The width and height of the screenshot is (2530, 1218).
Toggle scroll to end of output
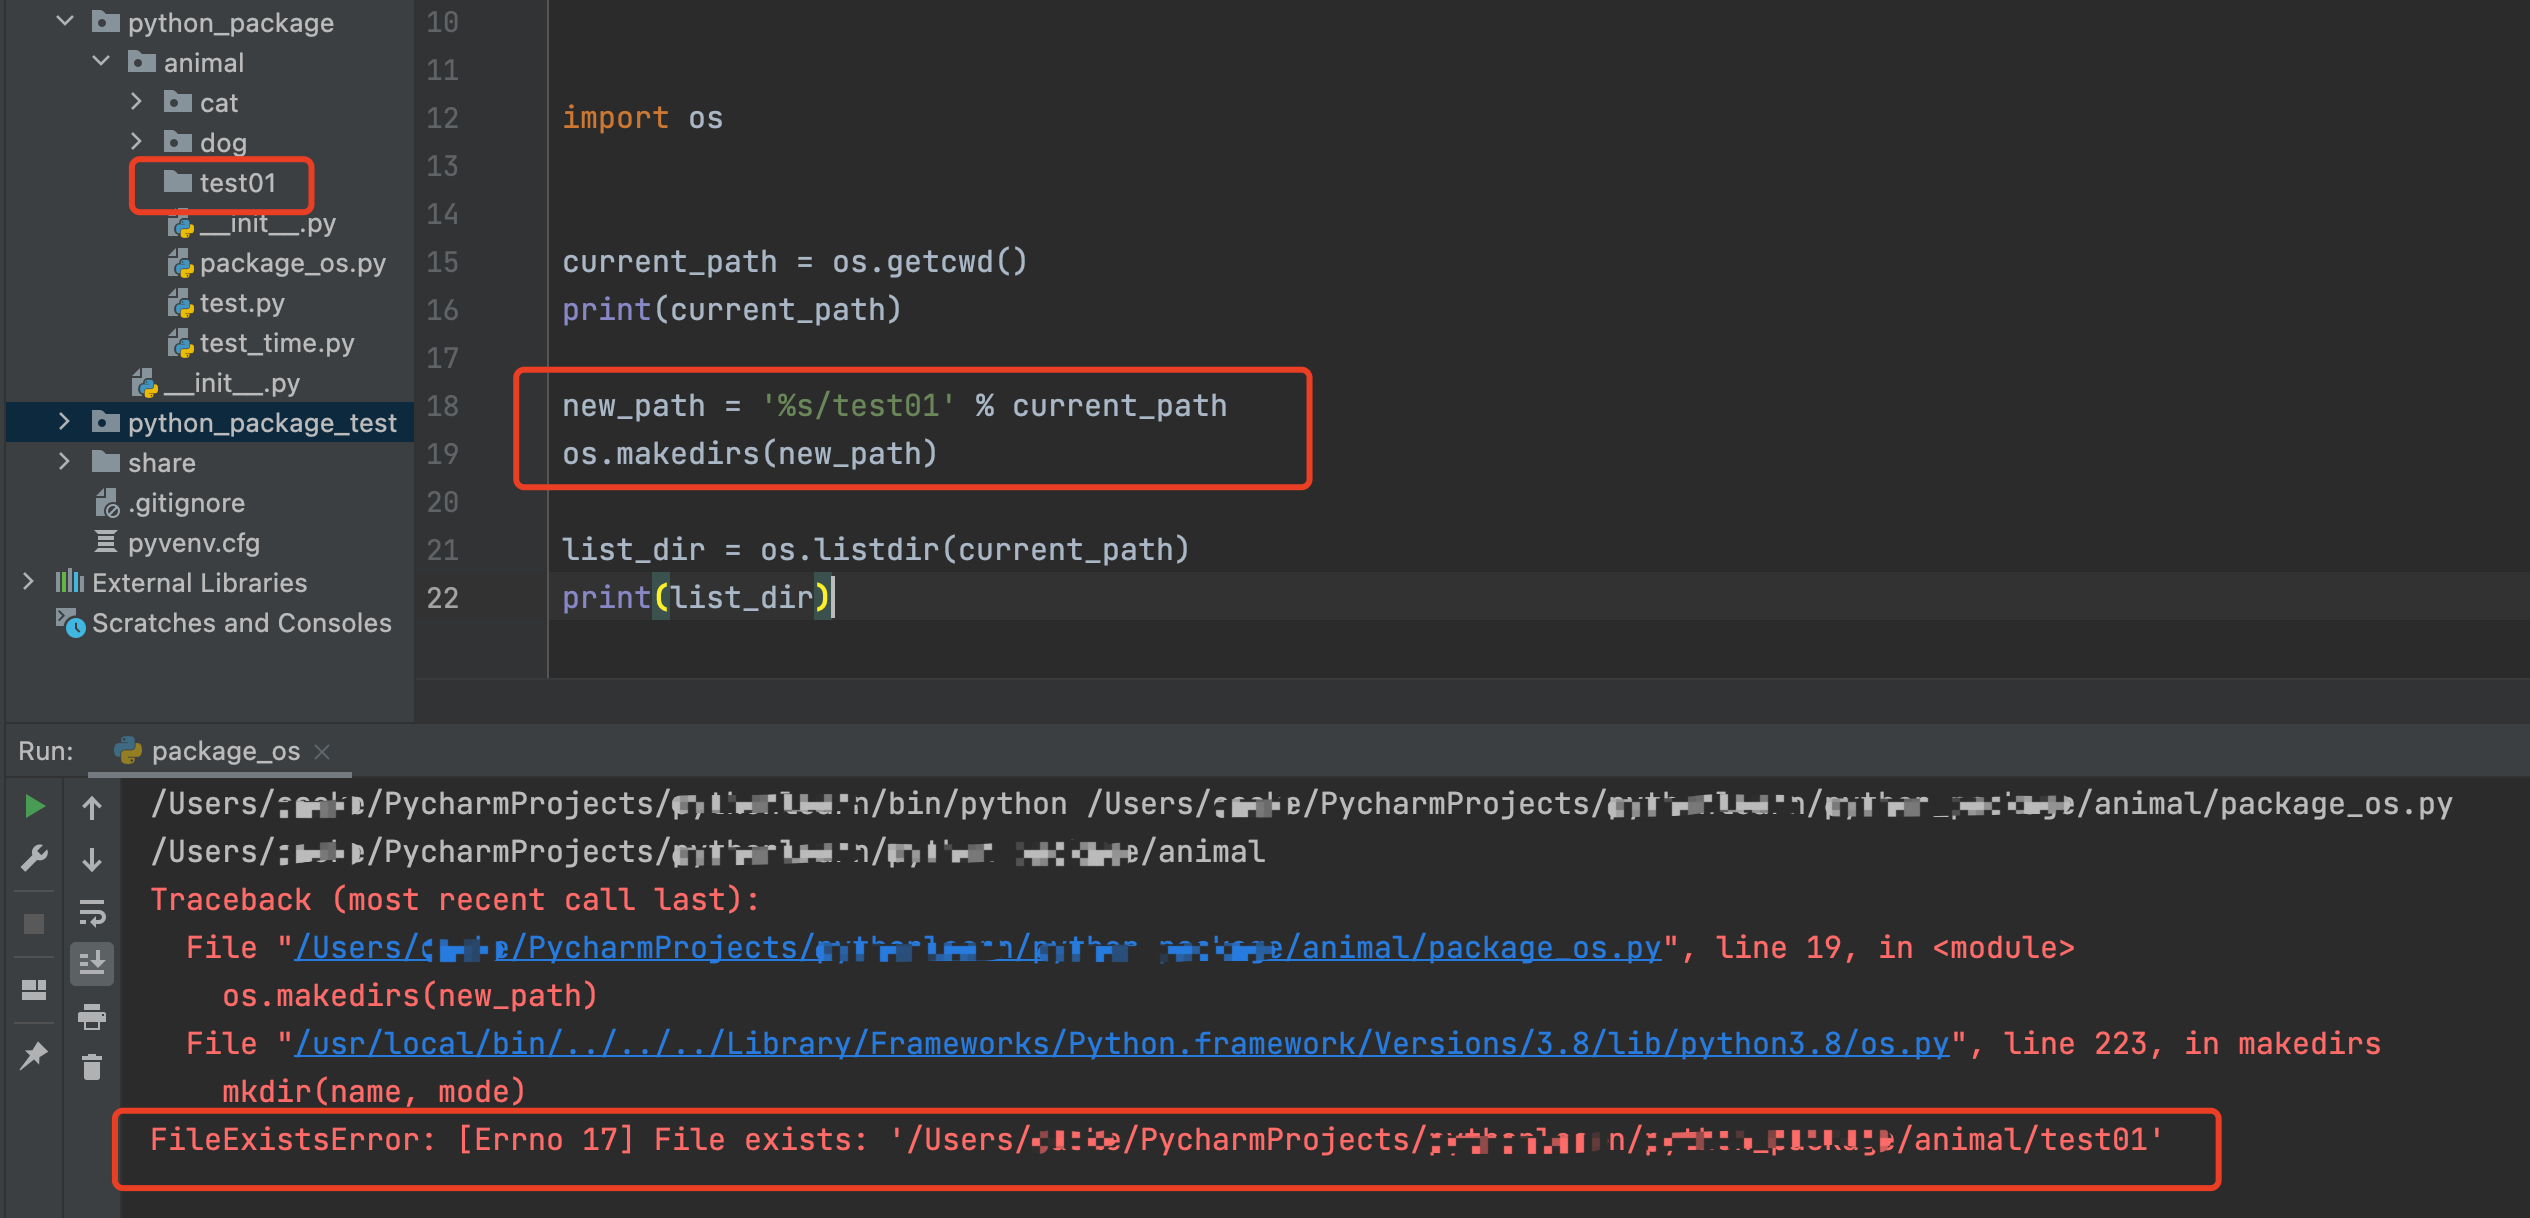pos(92,963)
